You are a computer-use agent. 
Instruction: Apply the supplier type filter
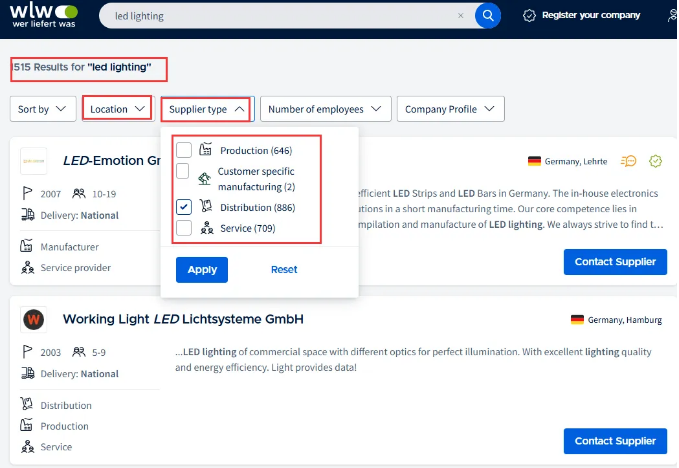pos(202,270)
